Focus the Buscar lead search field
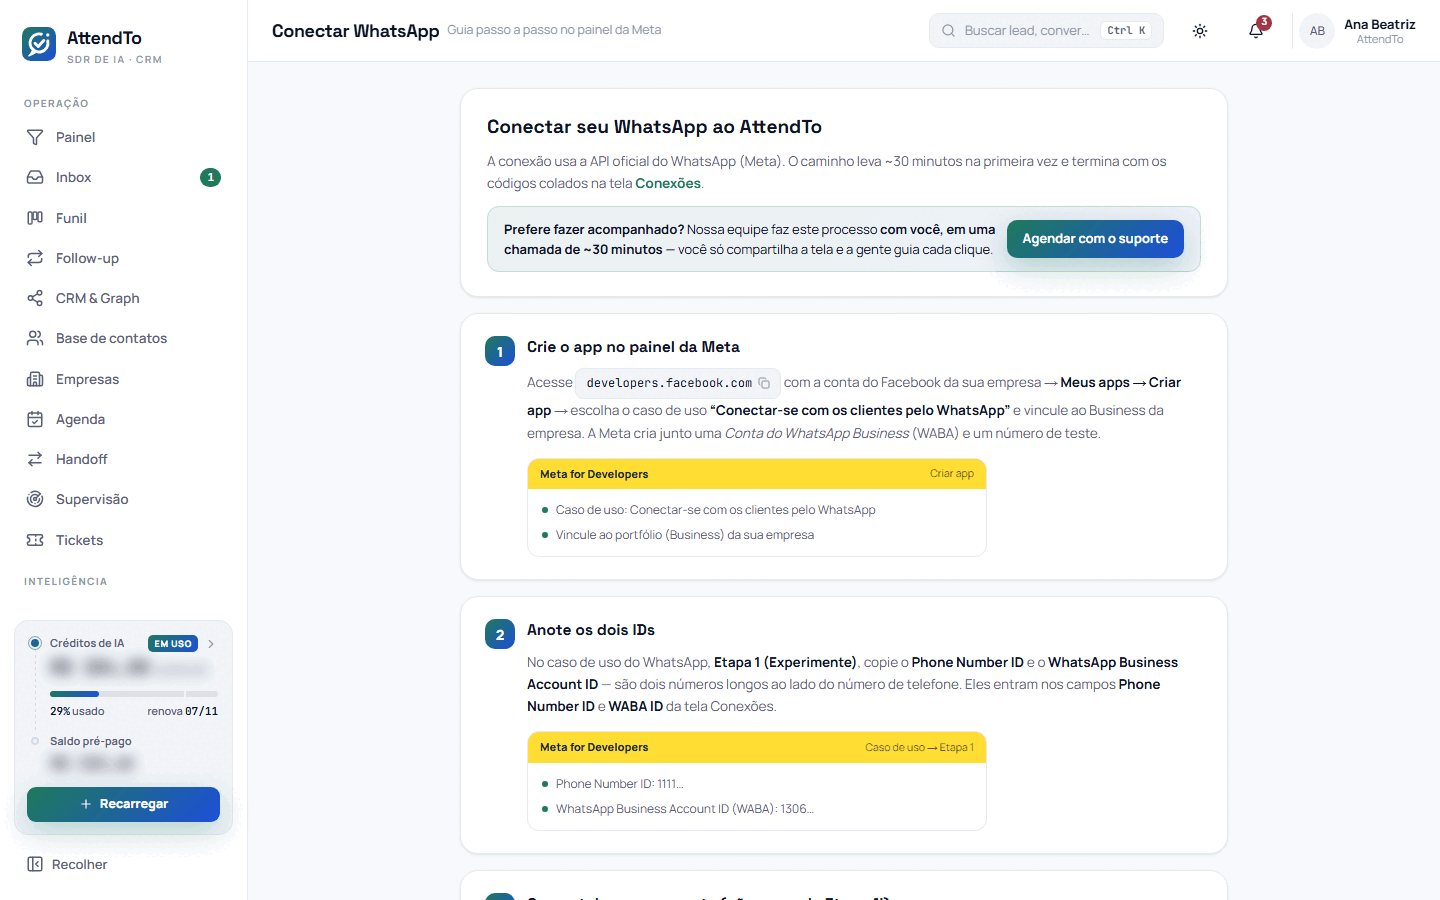Viewport: 1440px width, 900px height. tap(1046, 31)
